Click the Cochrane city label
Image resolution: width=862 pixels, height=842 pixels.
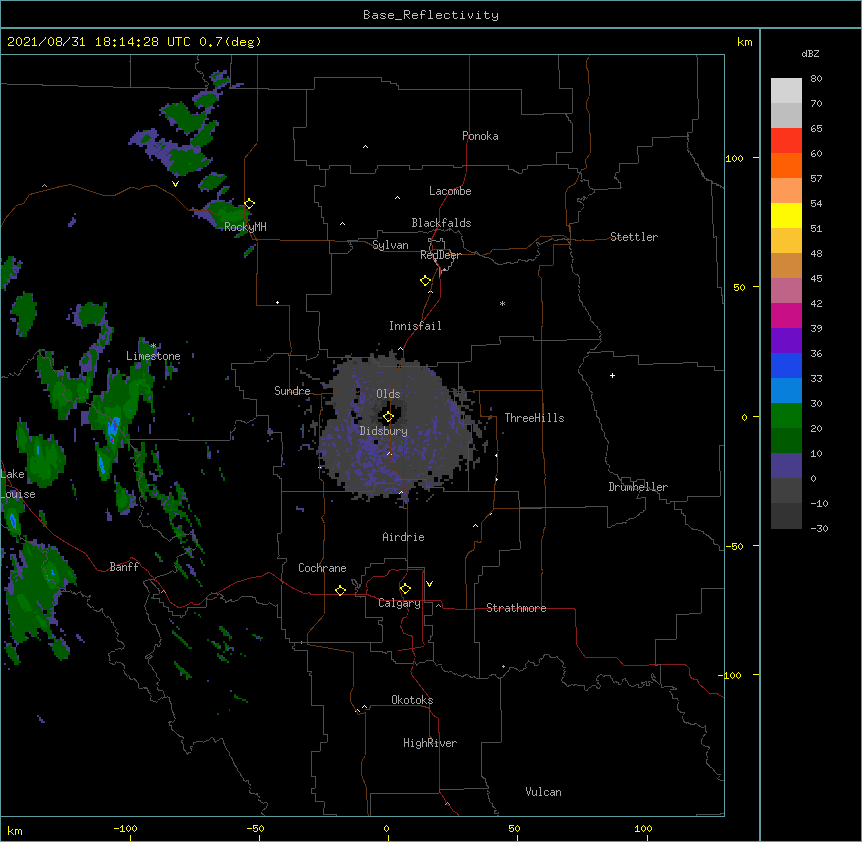click(x=322, y=568)
